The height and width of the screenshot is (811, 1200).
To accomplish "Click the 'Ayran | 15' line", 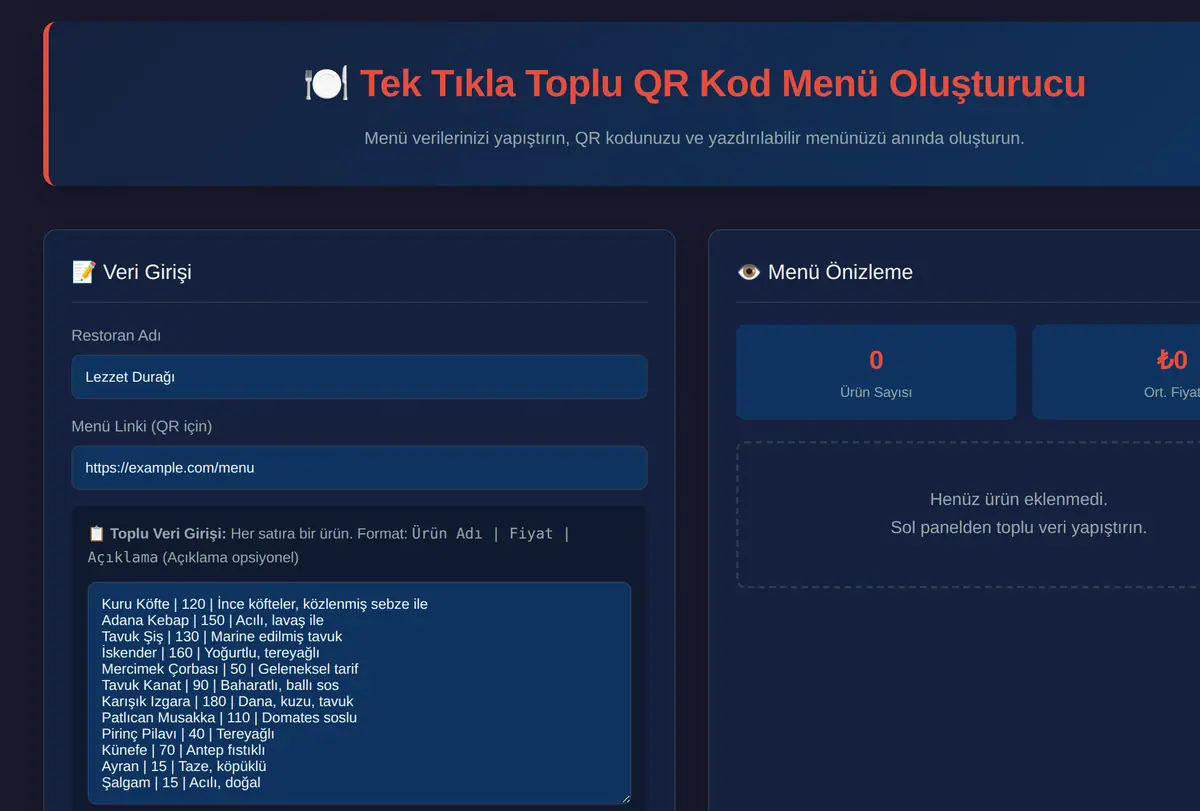I will click(184, 766).
